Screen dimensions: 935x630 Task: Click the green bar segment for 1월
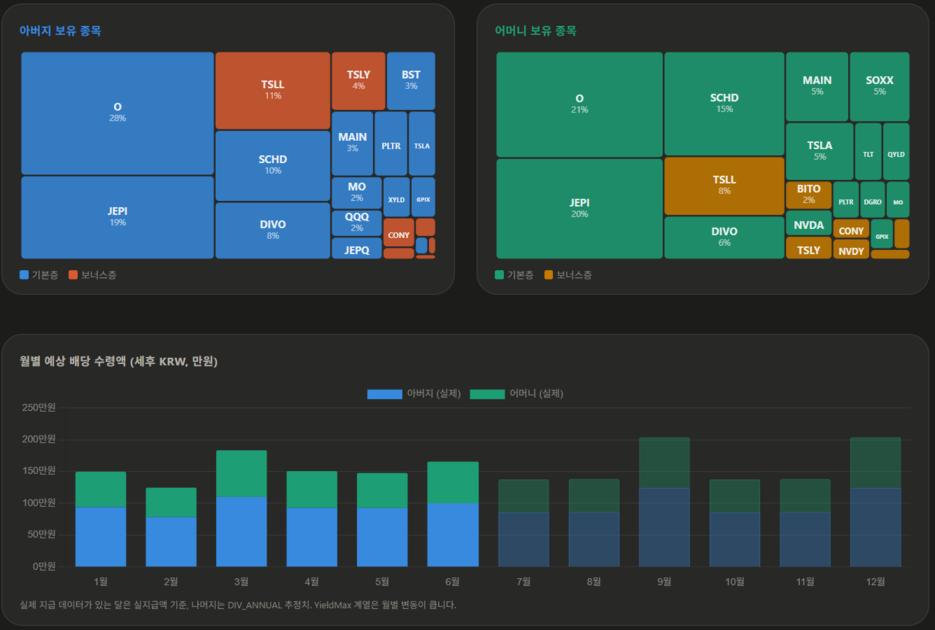(x=101, y=489)
